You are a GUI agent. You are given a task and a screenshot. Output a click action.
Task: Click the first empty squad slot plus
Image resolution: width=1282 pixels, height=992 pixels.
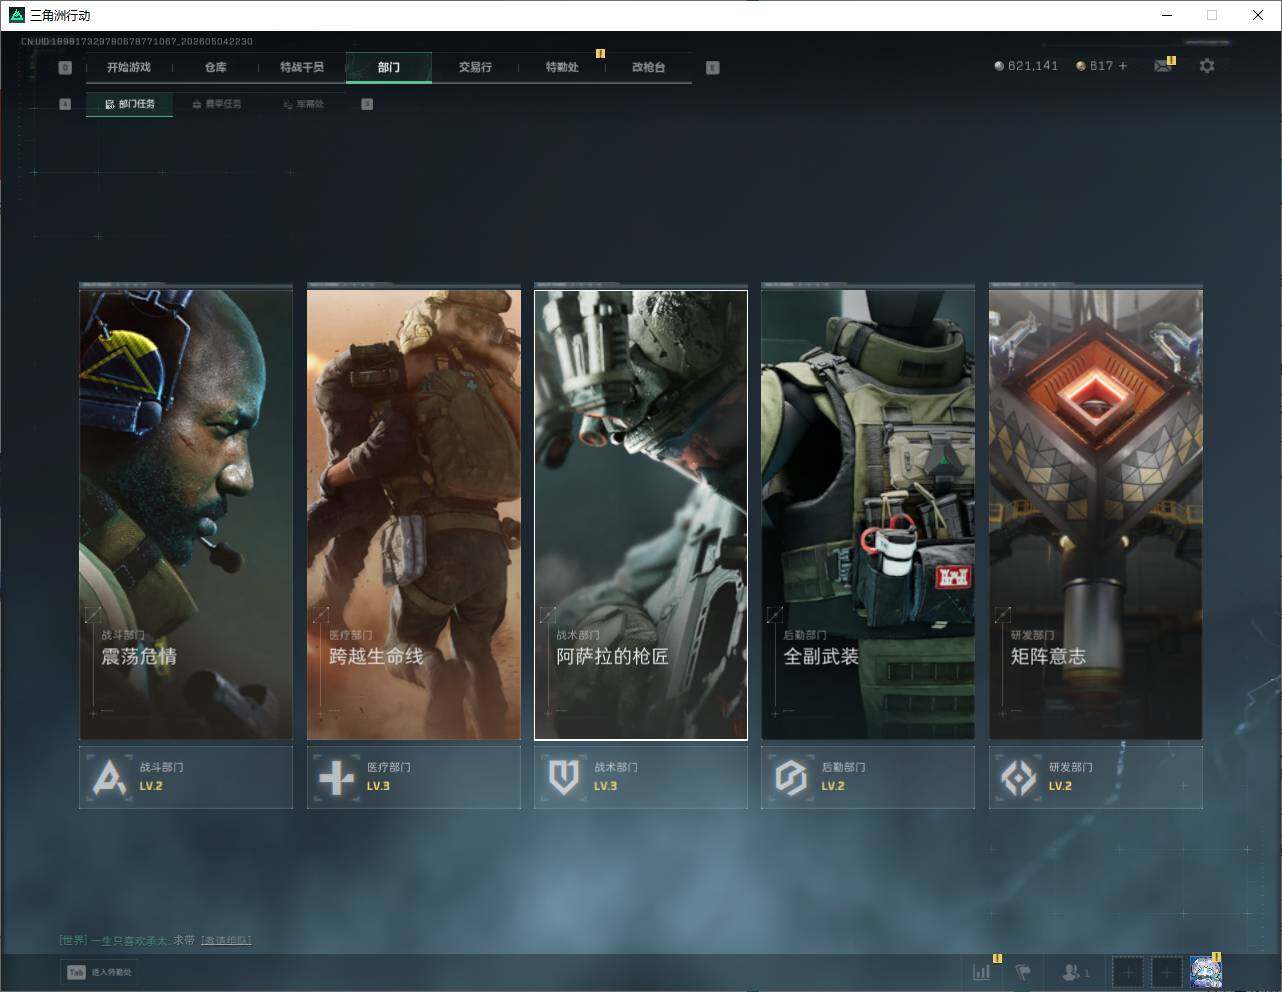1127,972
